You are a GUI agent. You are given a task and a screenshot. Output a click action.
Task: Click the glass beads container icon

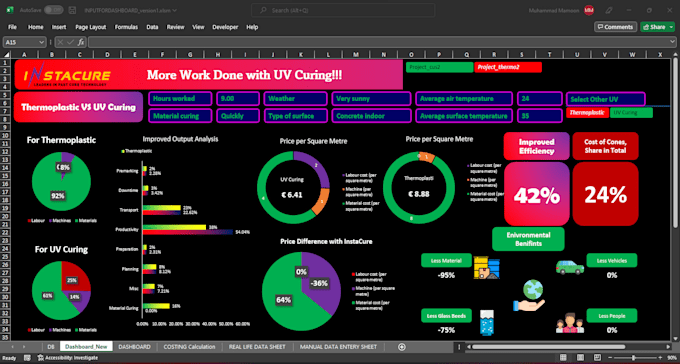pyautogui.click(x=487, y=322)
